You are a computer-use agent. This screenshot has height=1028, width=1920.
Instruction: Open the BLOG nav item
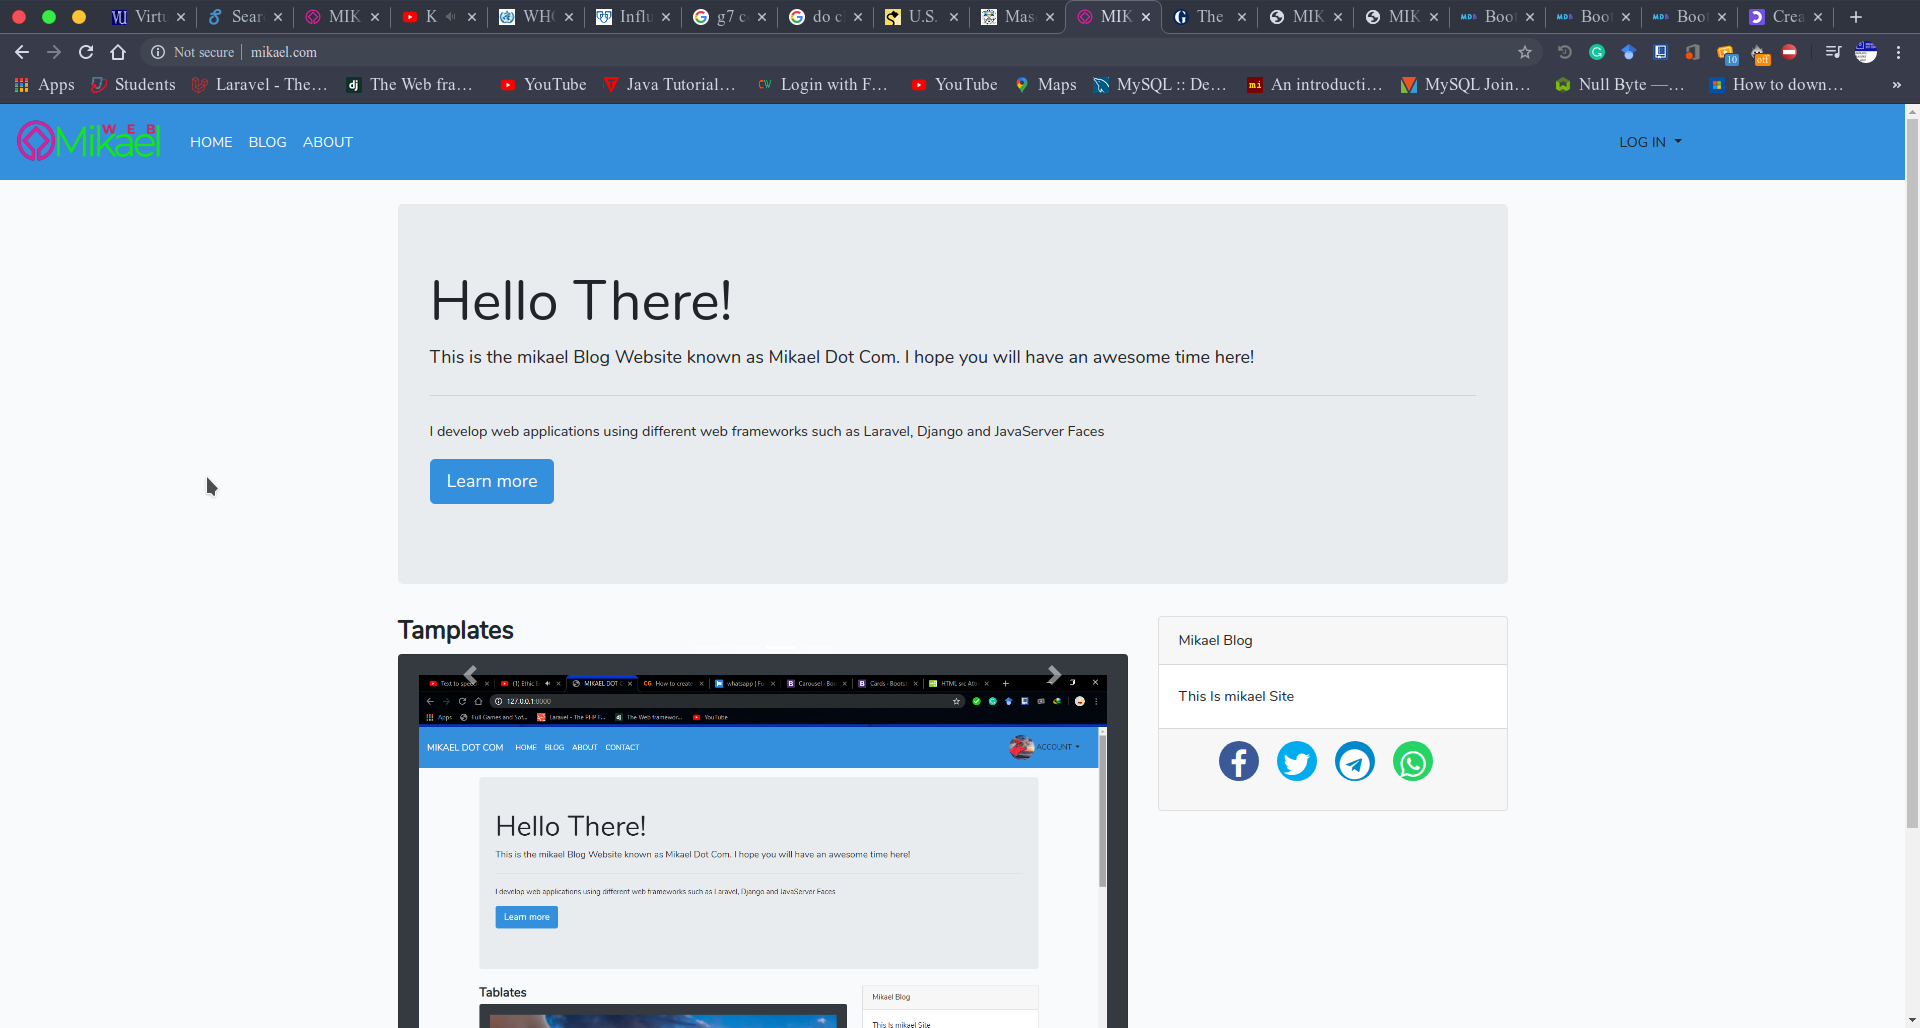click(x=267, y=142)
